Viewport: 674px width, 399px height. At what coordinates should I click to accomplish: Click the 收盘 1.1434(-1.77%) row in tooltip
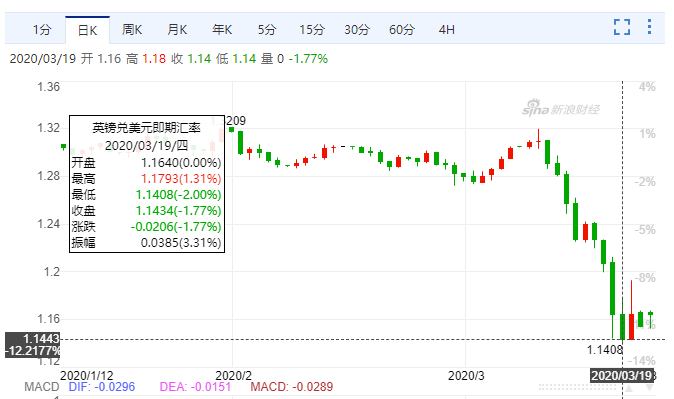[147, 211]
